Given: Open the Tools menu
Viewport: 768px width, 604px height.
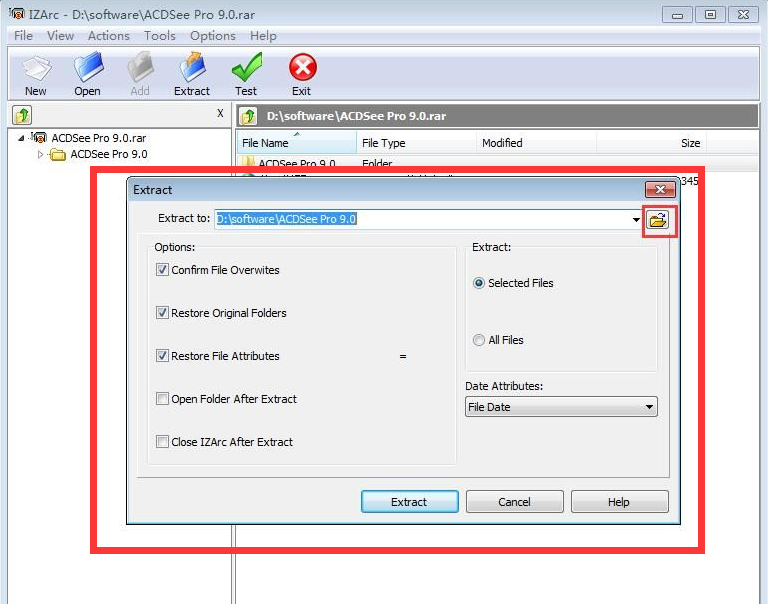Looking at the screenshot, I should [160, 36].
